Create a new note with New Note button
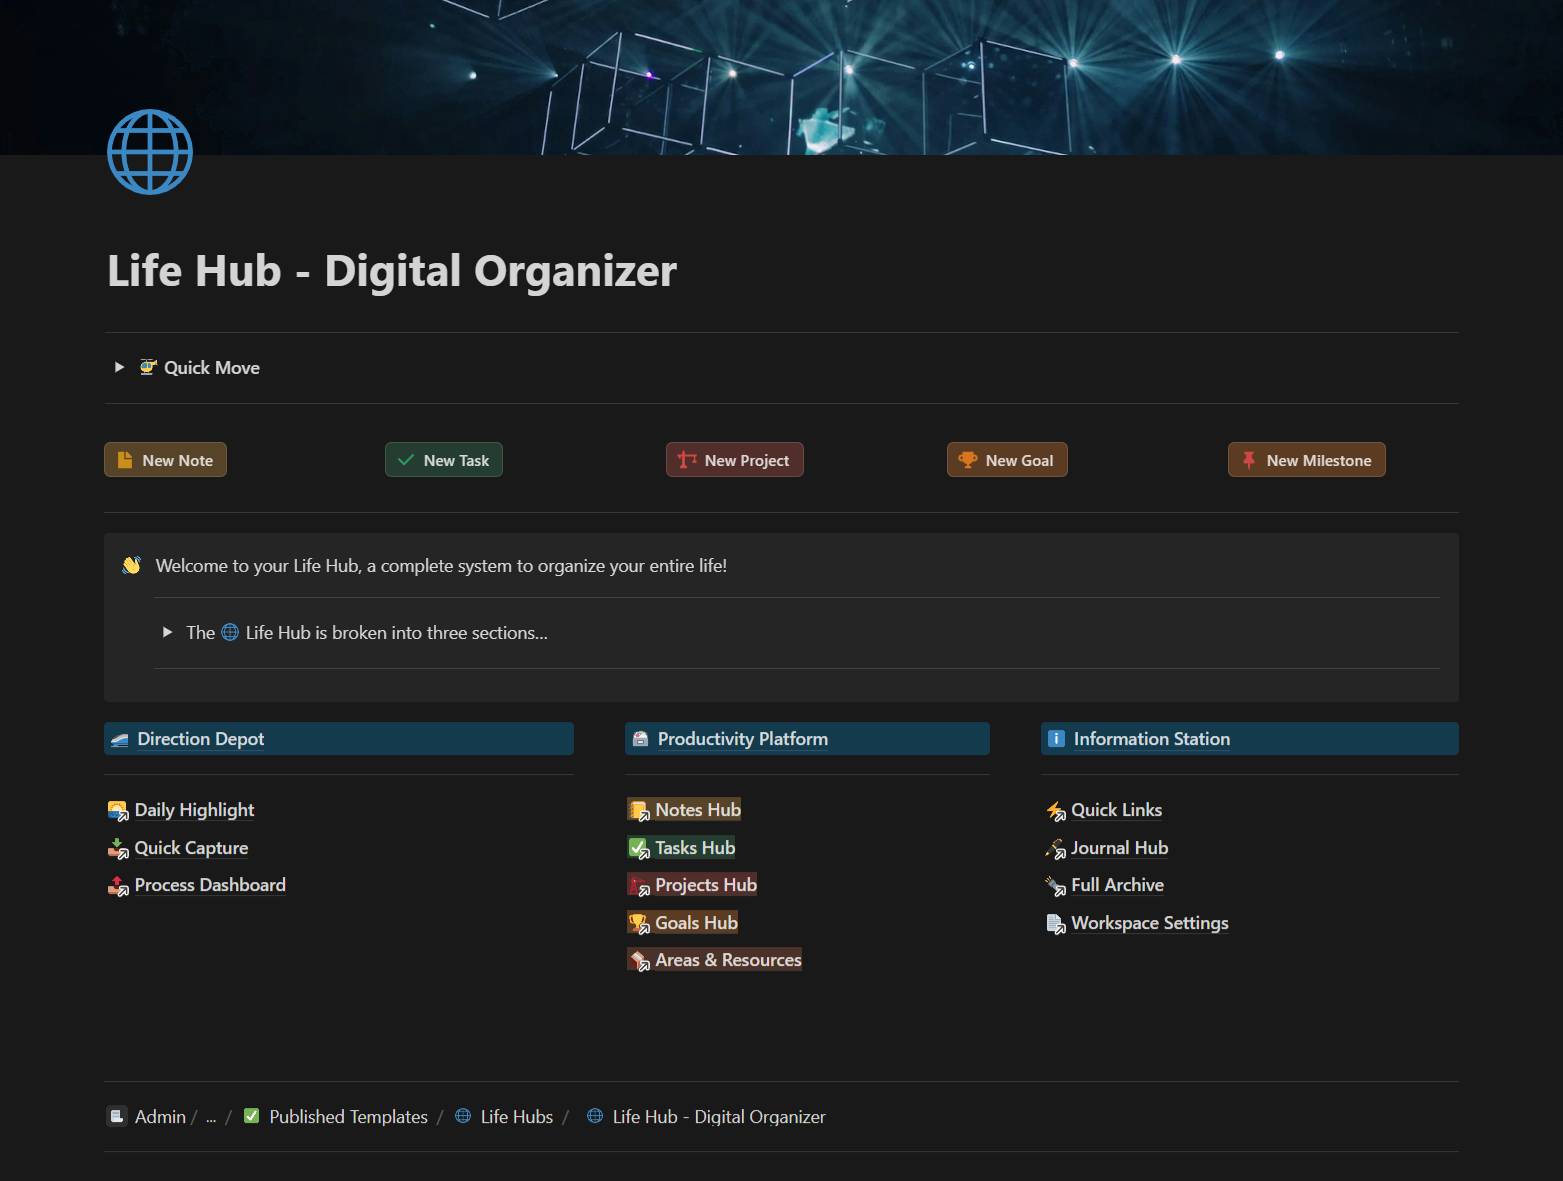The height and width of the screenshot is (1181, 1563). coord(166,460)
